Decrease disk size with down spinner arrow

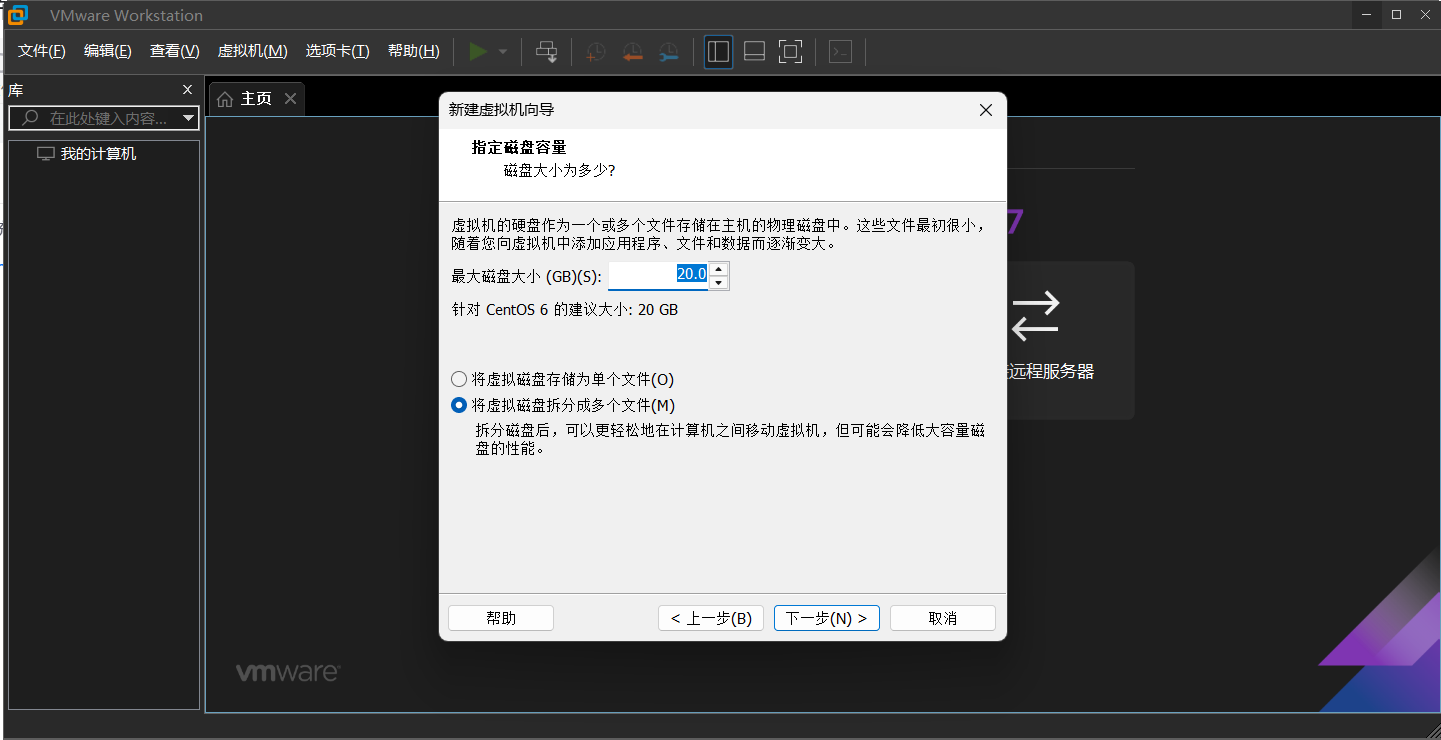(718, 282)
